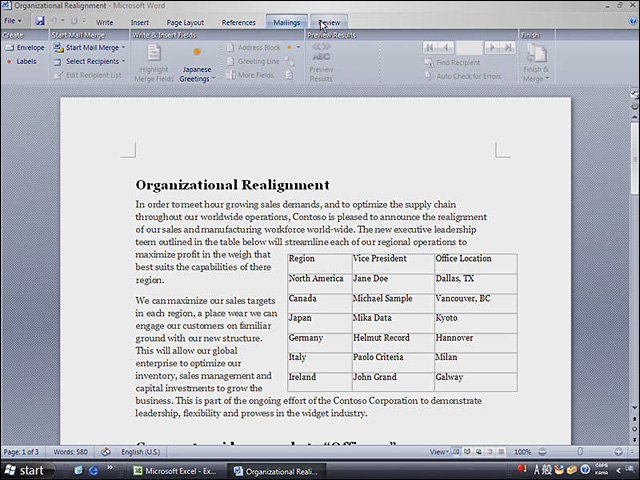
Task: Toggle Full Screen Reading view
Action: (x=467, y=452)
